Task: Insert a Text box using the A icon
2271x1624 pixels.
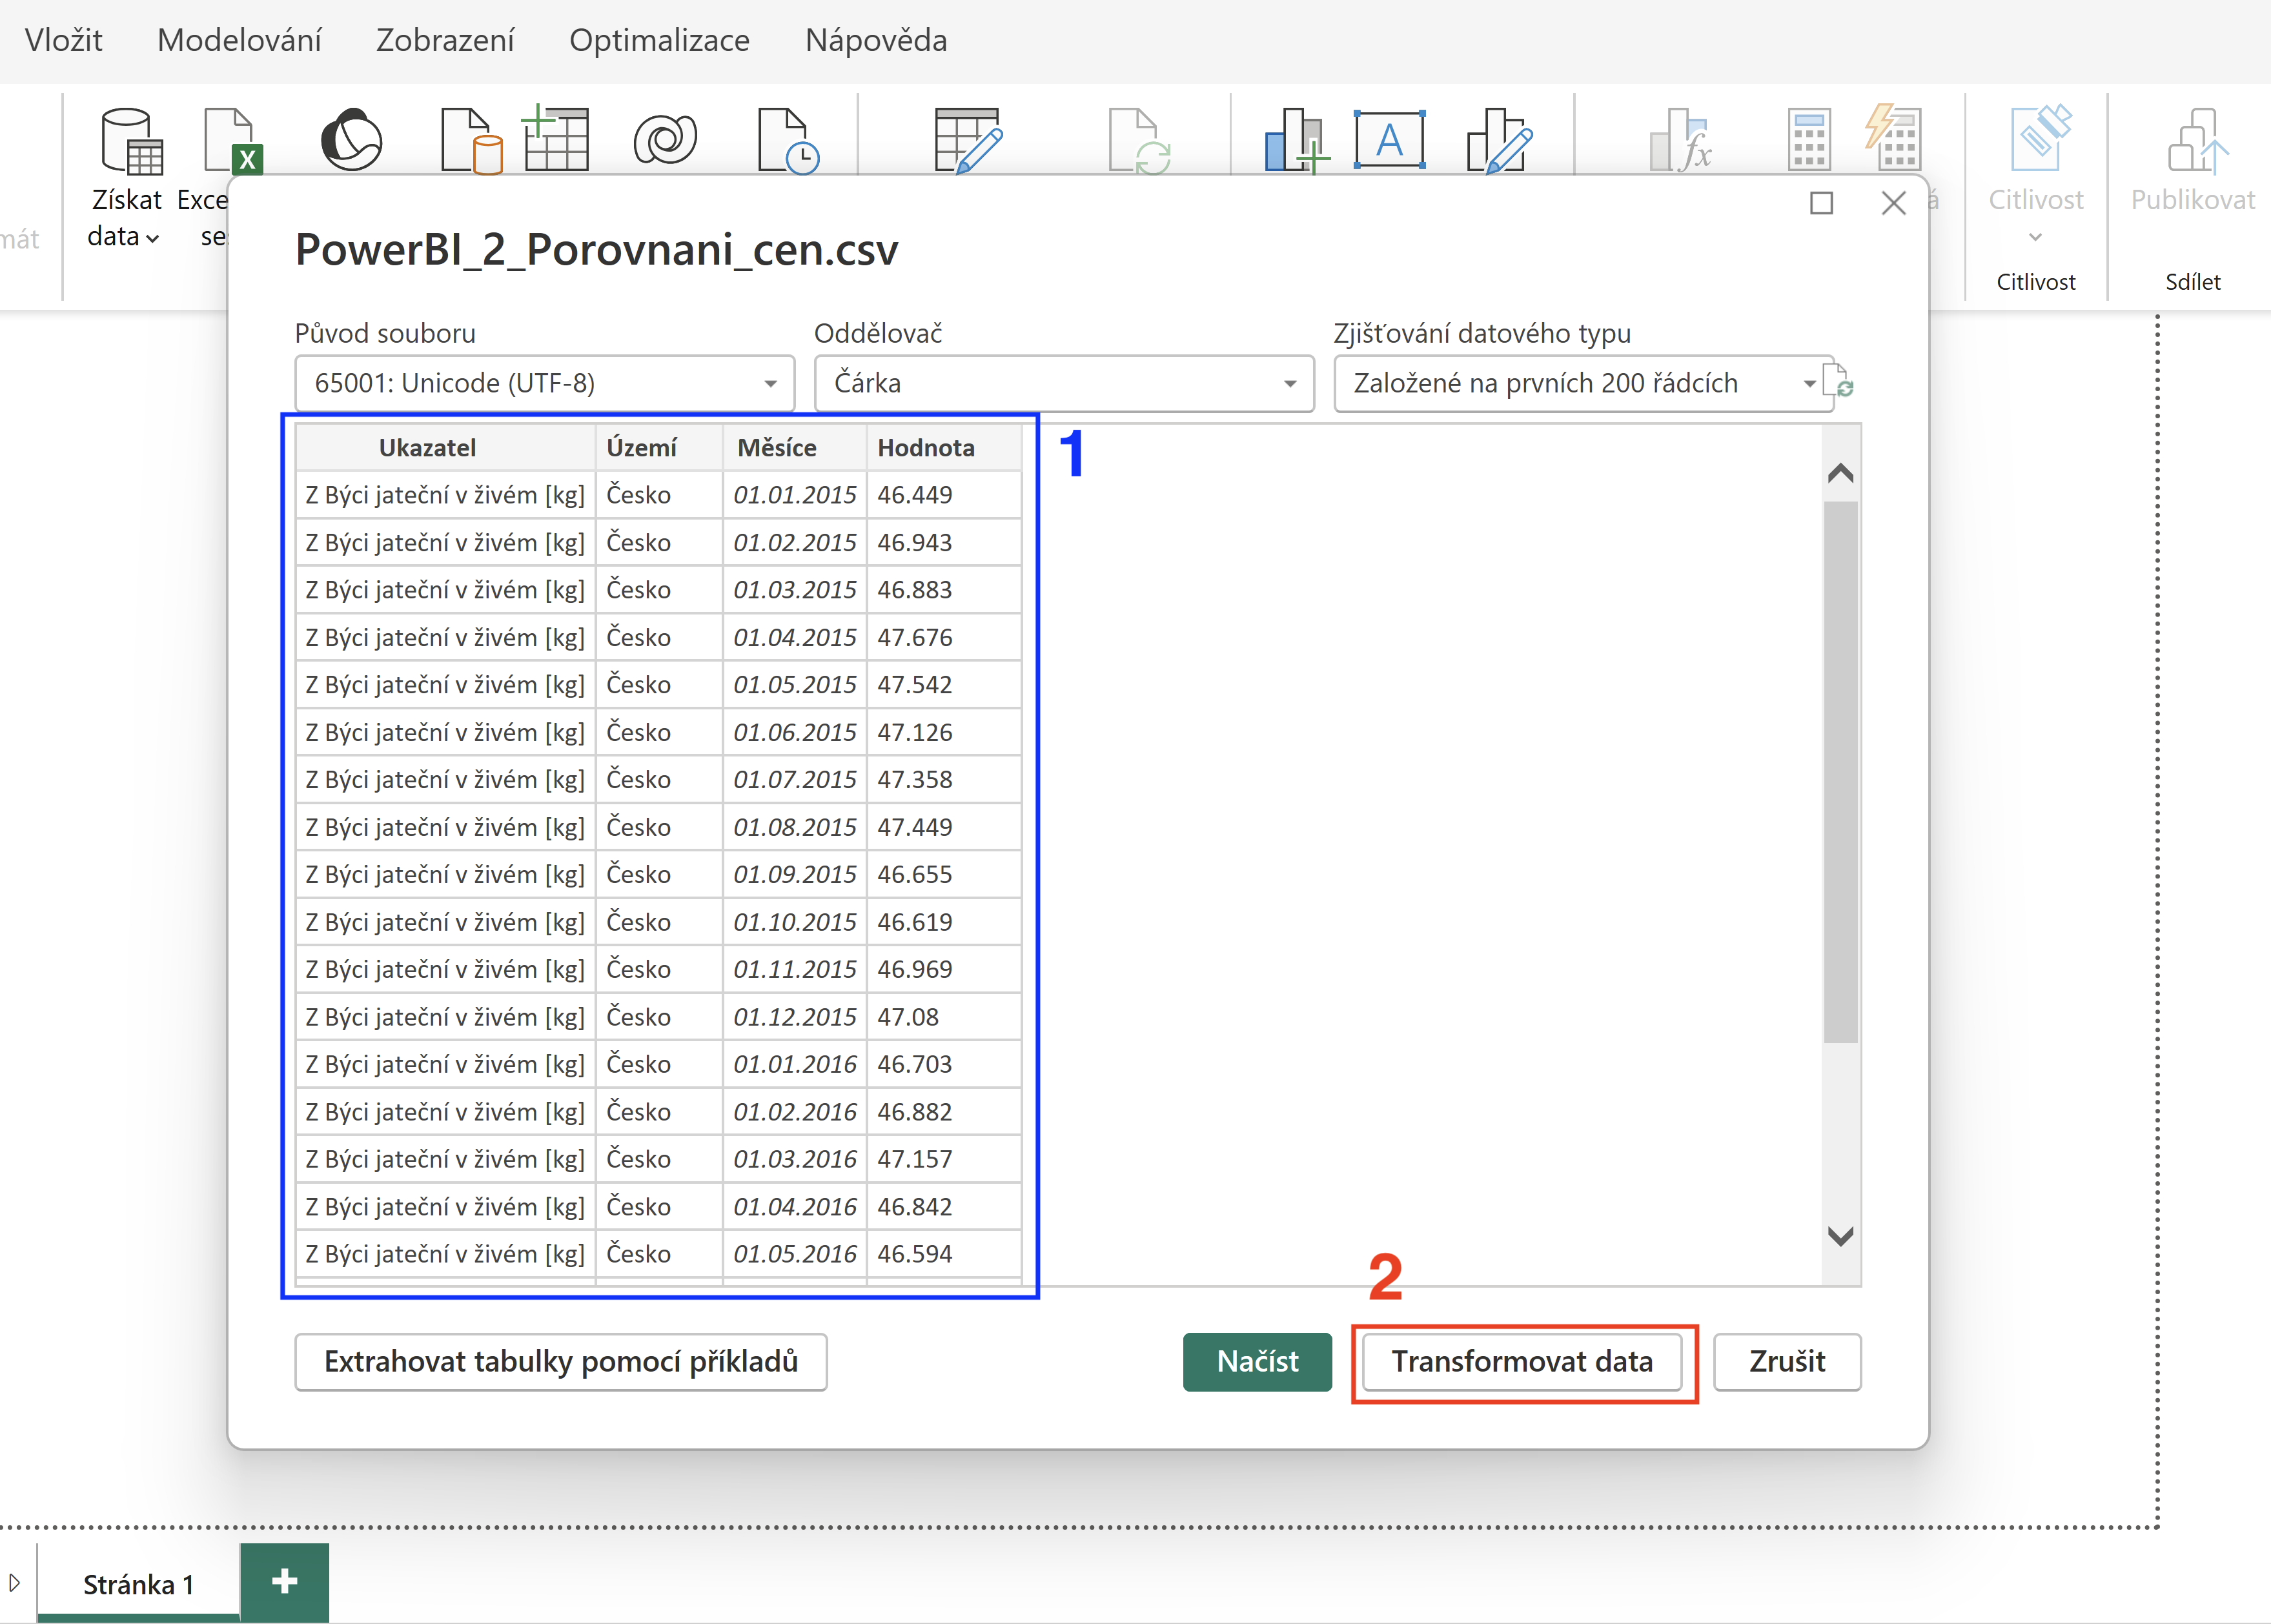Action: tap(1389, 139)
